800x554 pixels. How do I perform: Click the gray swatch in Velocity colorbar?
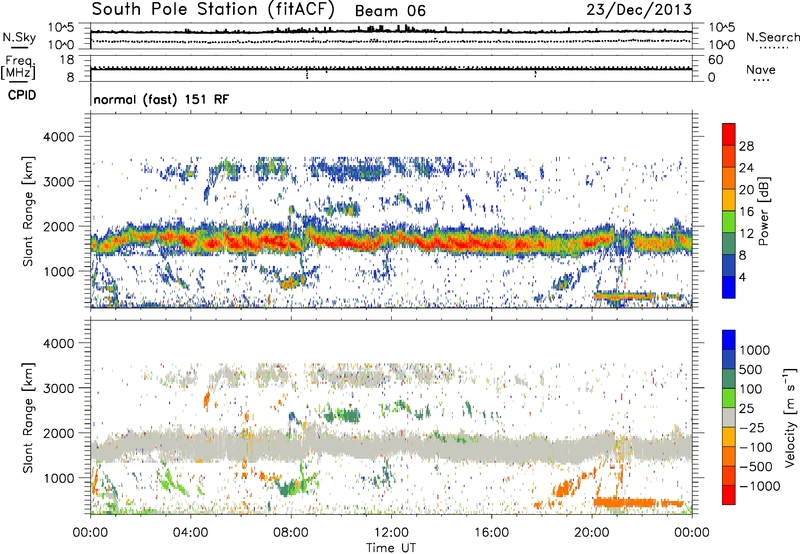pyautogui.click(x=729, y=418)
